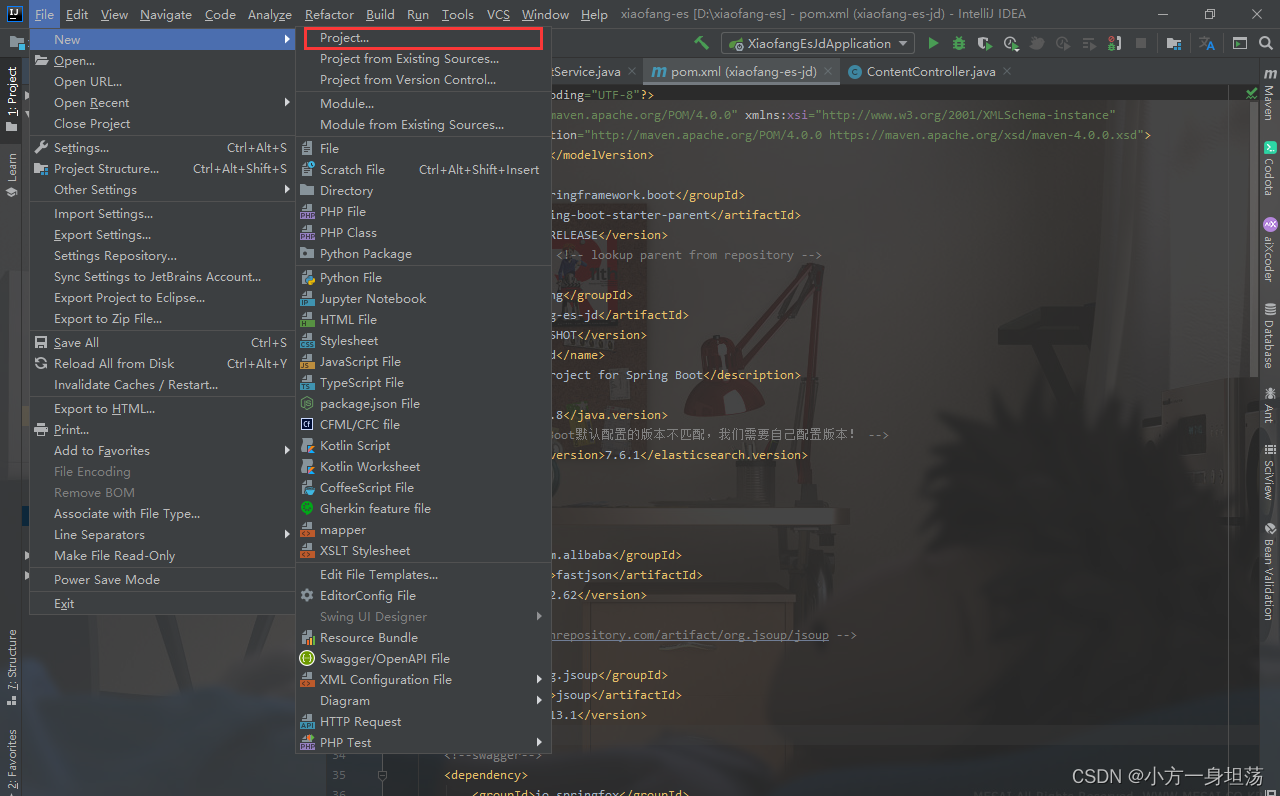Open the aiXcoder side panel

point(1269,250)
